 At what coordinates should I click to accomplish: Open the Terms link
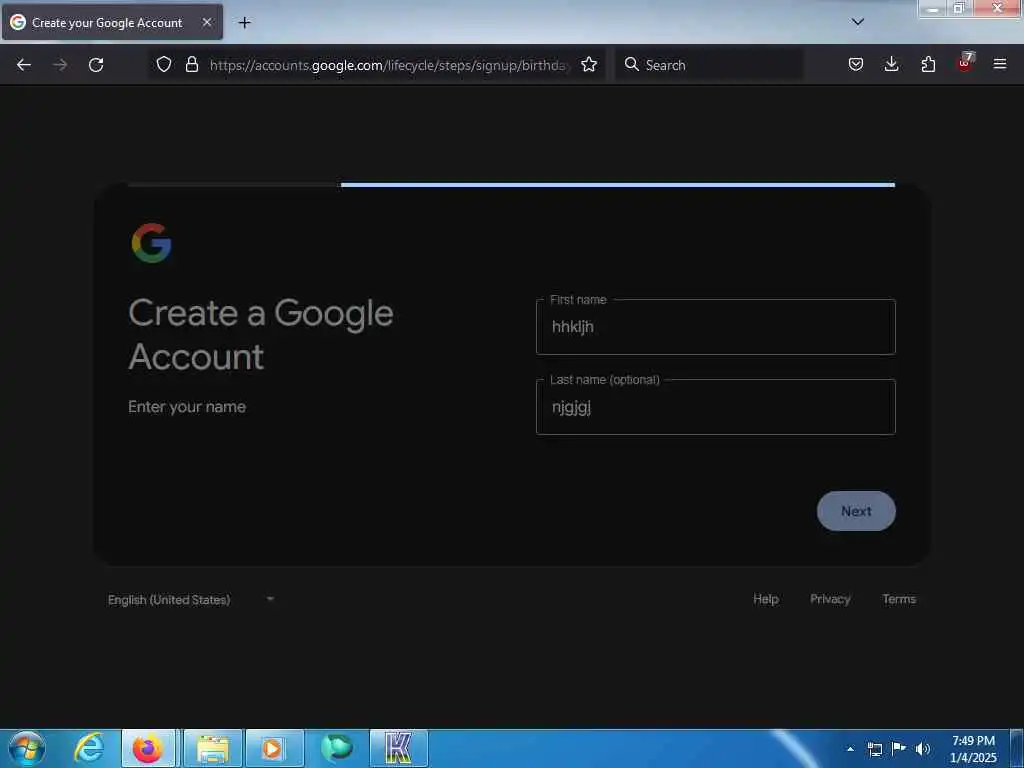pyautogui.click(x=899, y=599)
